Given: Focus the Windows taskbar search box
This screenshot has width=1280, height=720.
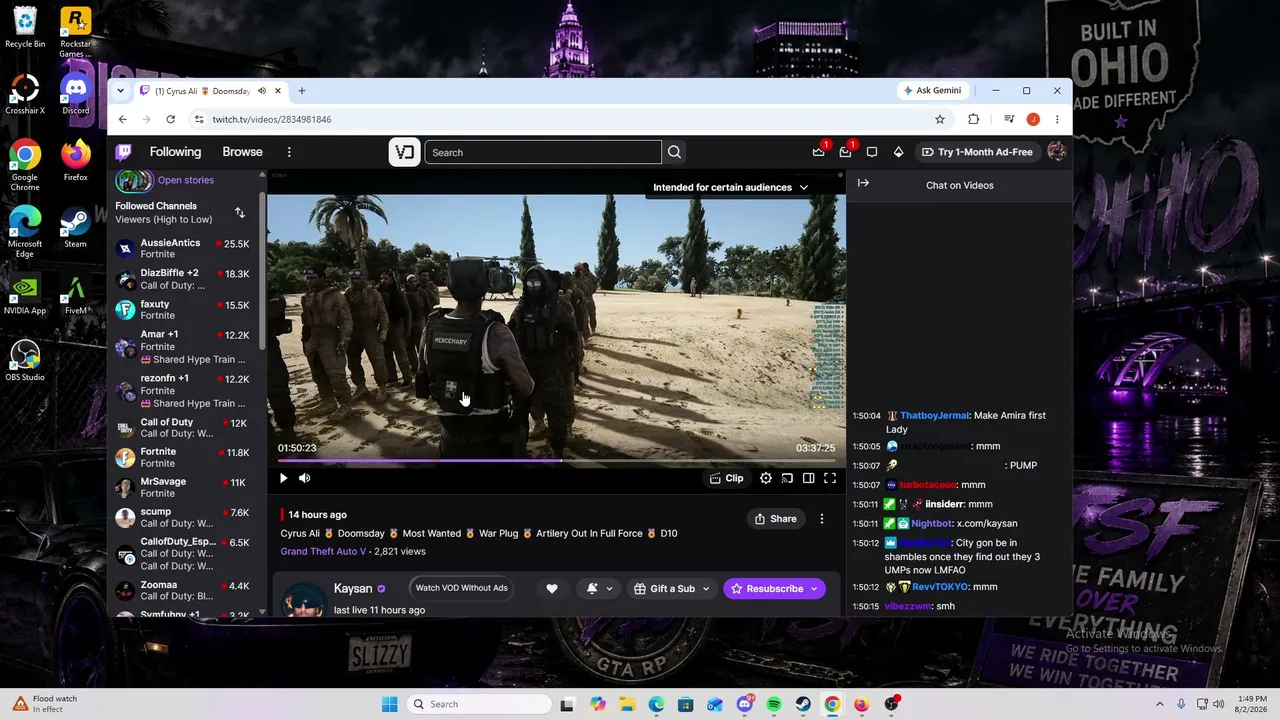Looking at the screenshot, I should 479,704.
